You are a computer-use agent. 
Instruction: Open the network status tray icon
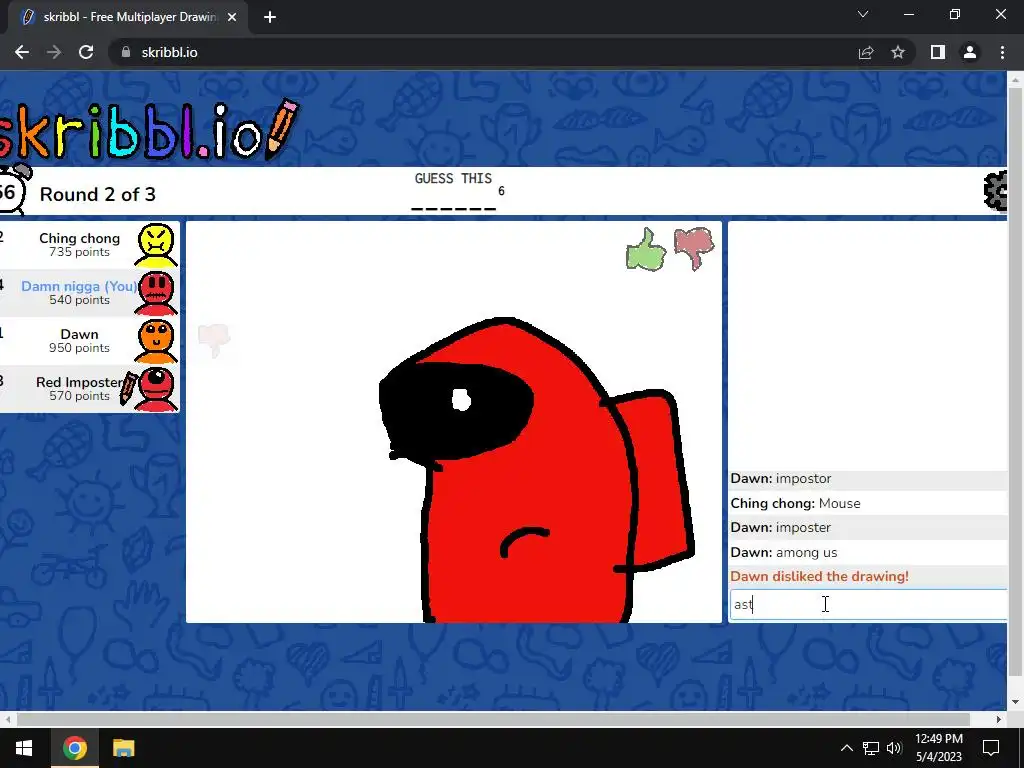click(x=871, y=748)
